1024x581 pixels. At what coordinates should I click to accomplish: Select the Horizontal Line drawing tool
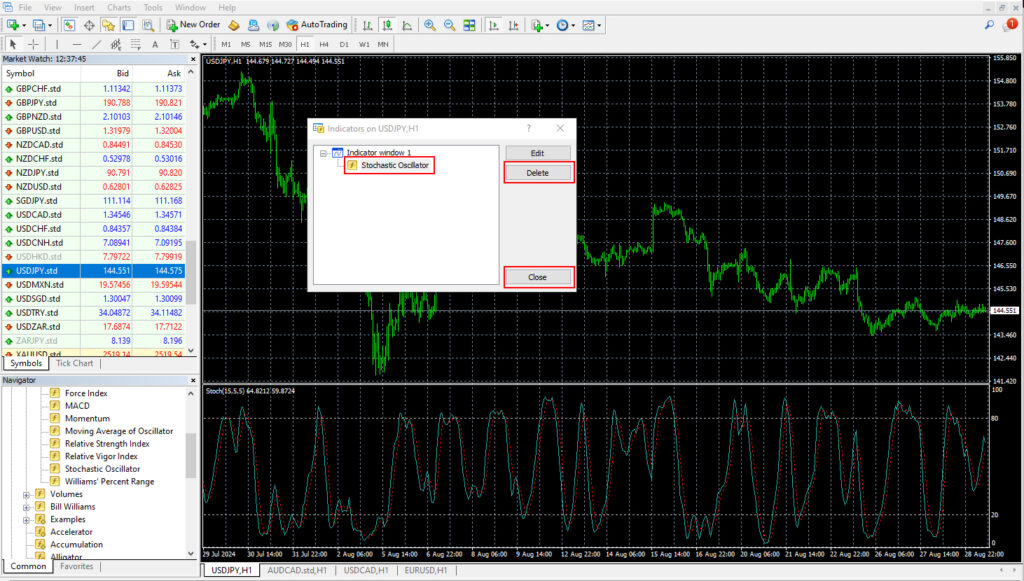click(77, 44)
